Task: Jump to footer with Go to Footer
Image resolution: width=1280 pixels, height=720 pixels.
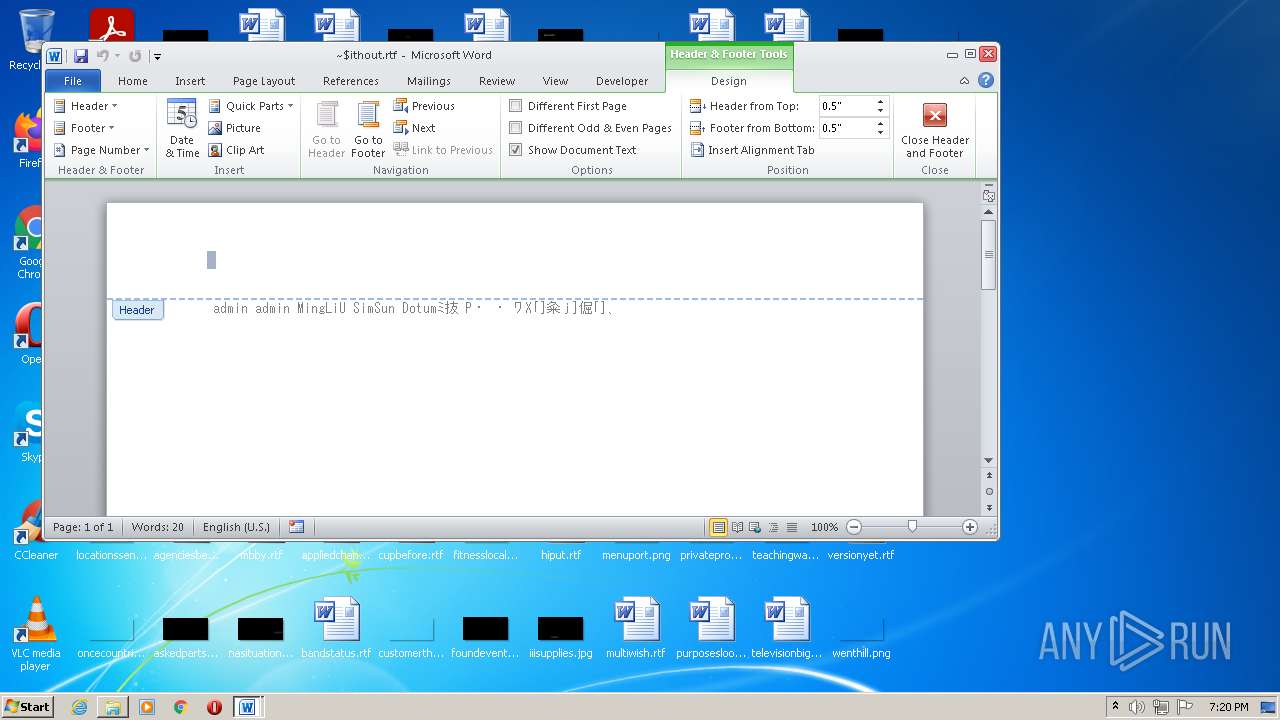Action: pos(368,128)
